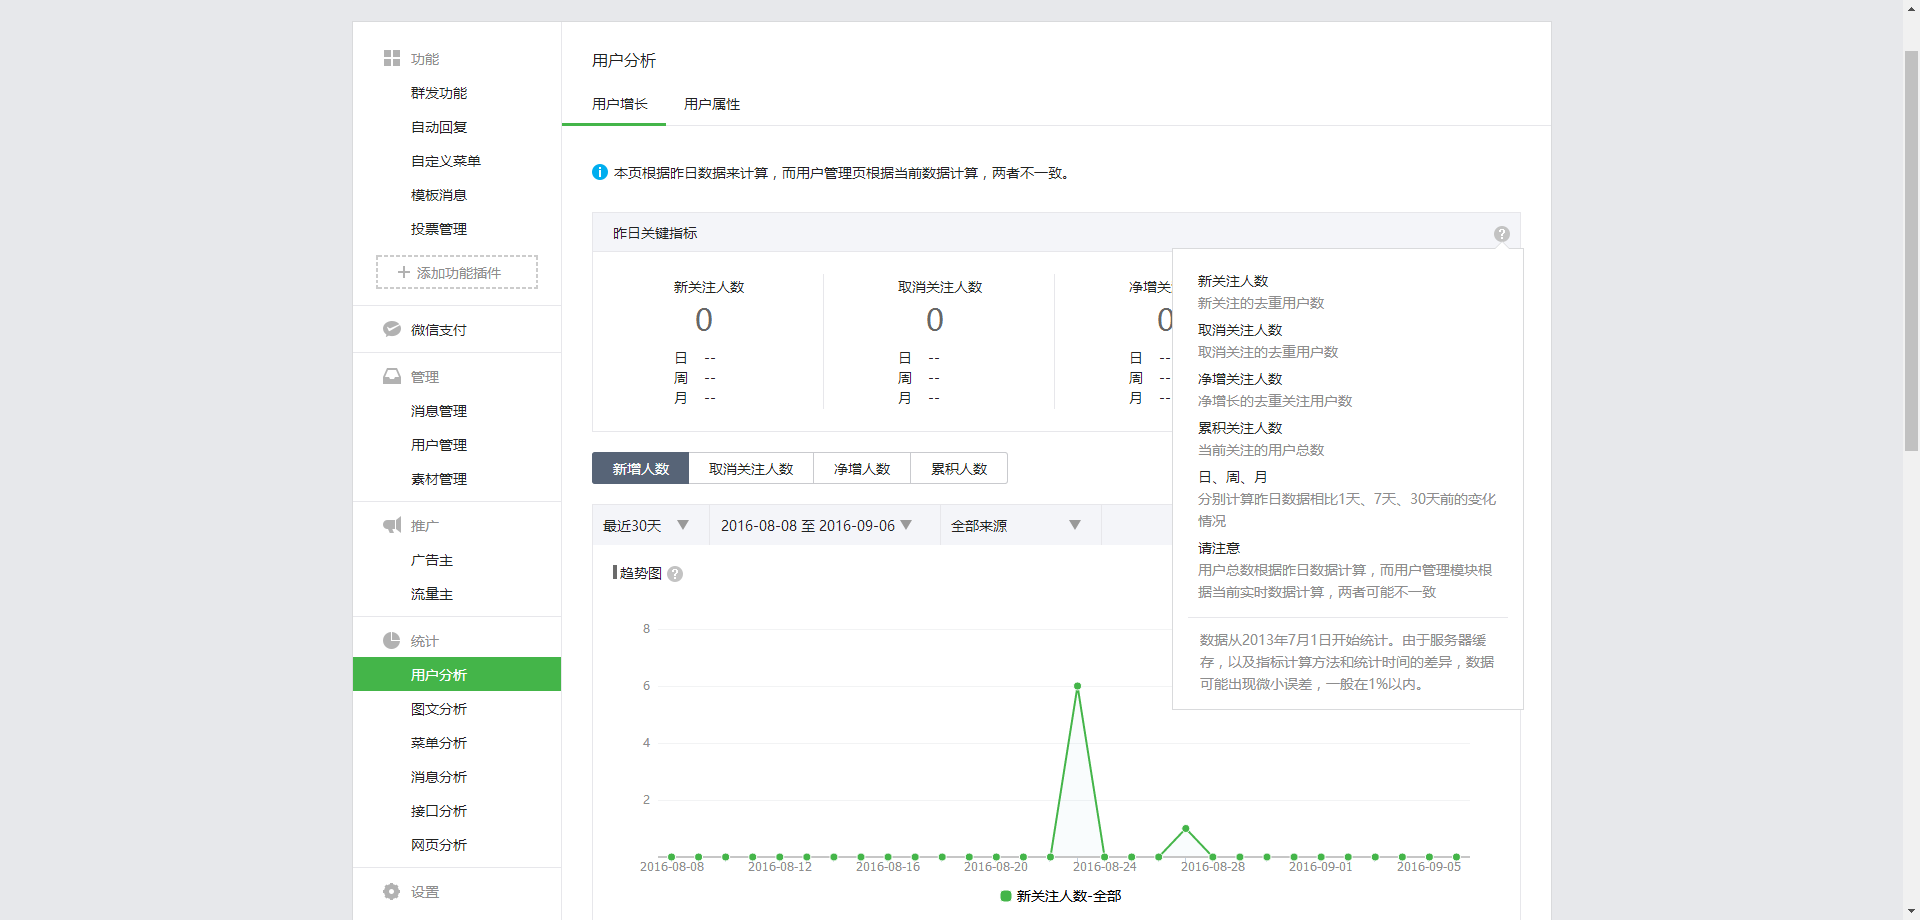Click the help icon on 昨日关键指标 header

coord(1502,234)
